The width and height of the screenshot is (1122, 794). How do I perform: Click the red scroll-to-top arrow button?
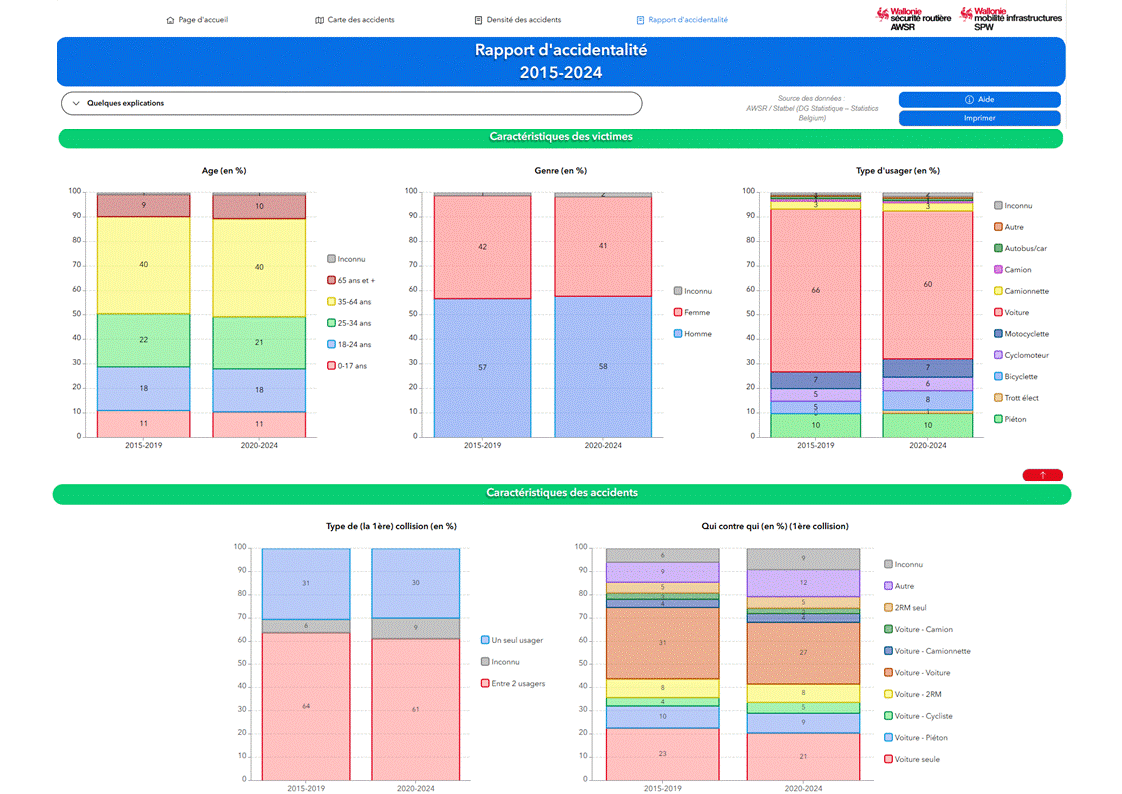coord(1043,475)
